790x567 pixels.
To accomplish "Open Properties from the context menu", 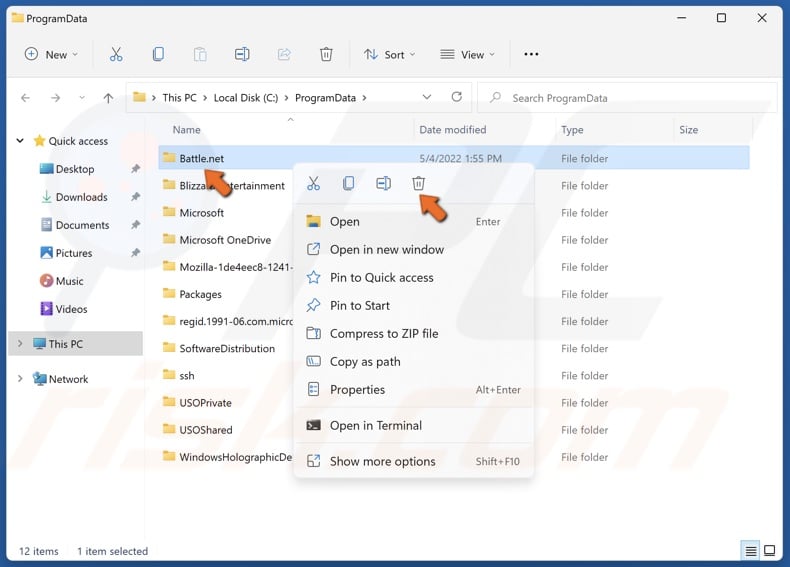I will point(414,390).
